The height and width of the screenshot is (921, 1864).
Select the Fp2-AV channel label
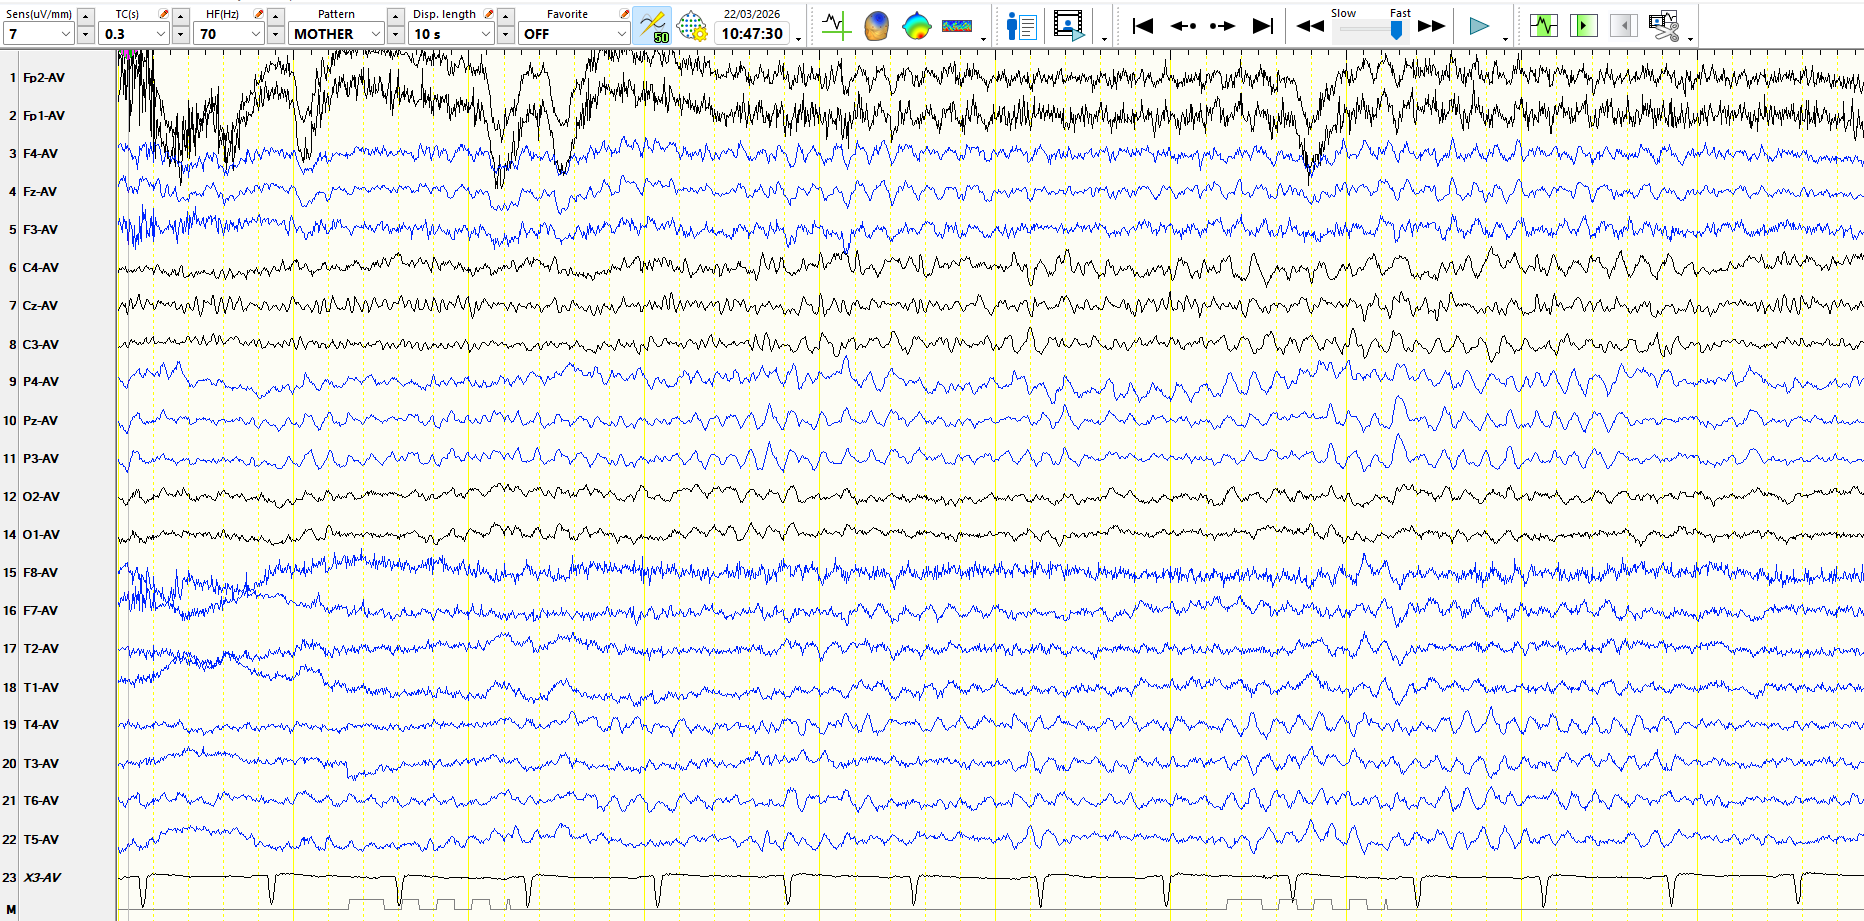coord(44,78)
